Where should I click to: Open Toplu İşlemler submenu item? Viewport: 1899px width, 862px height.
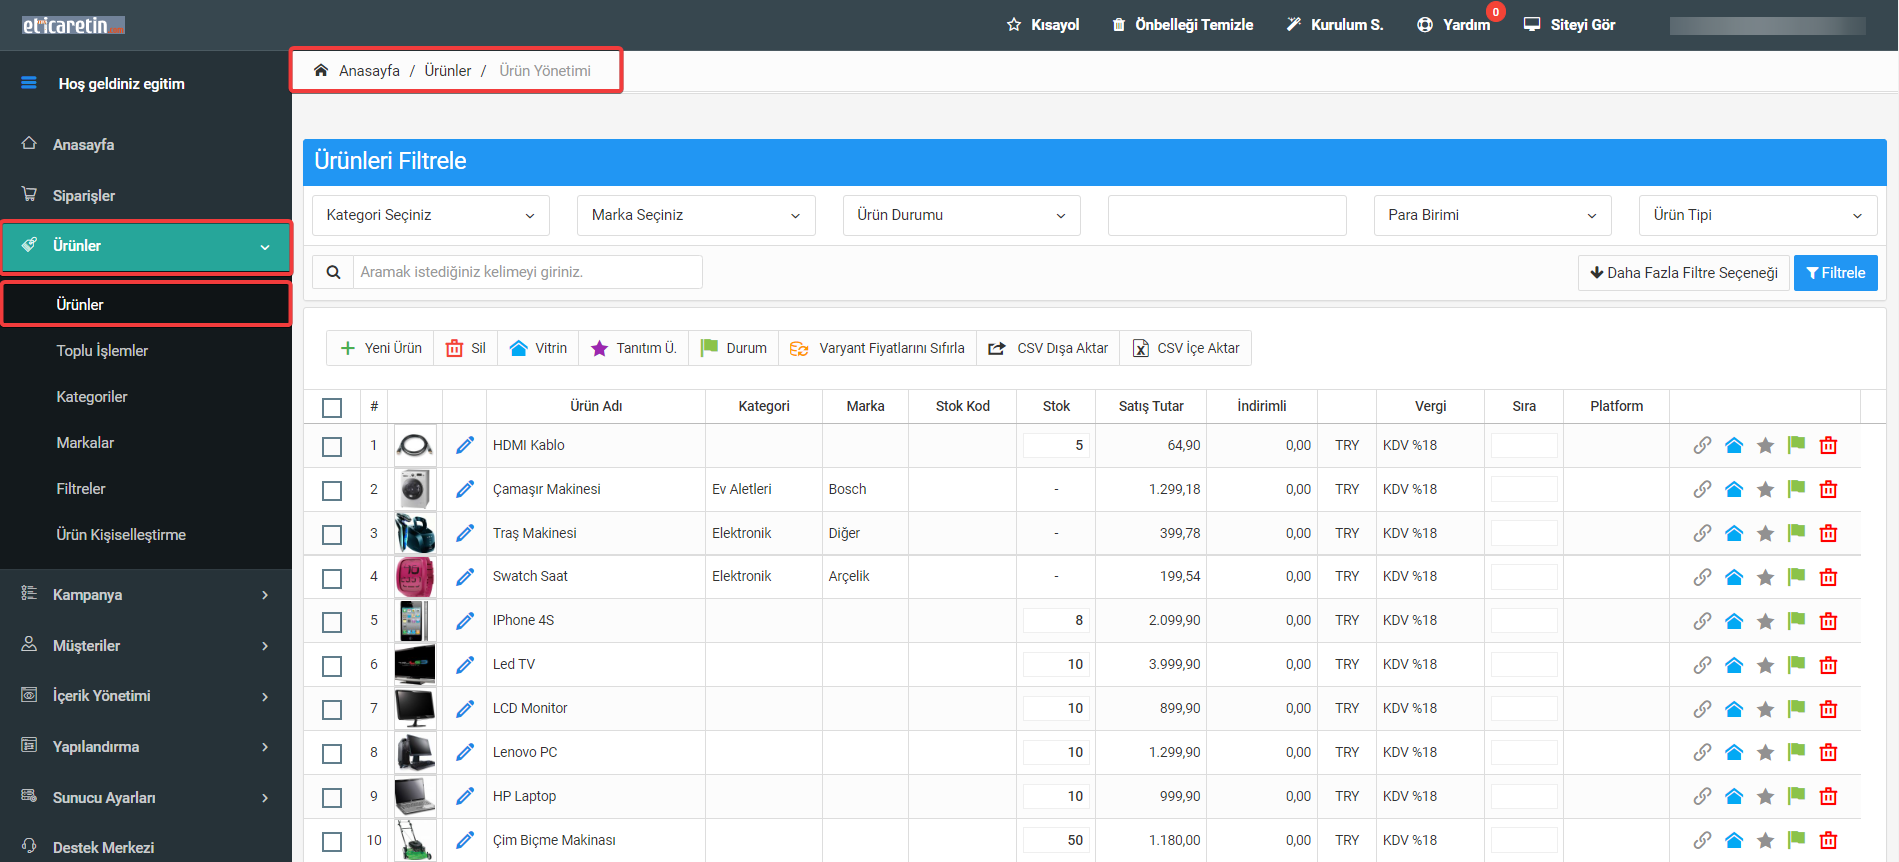(x=102, y=350)
